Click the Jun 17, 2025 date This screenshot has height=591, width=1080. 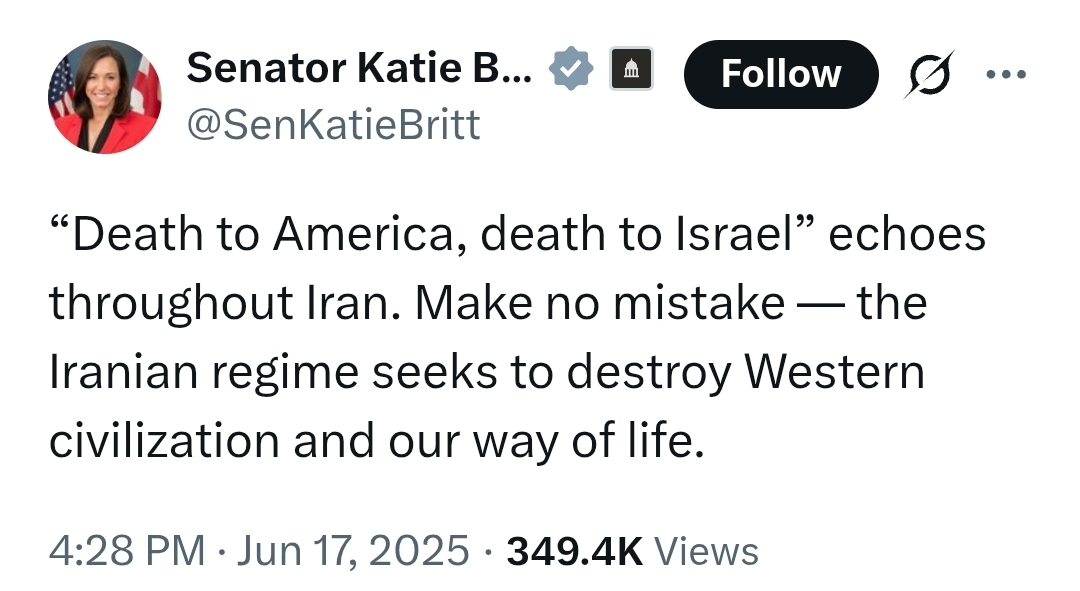pos(353,551)
